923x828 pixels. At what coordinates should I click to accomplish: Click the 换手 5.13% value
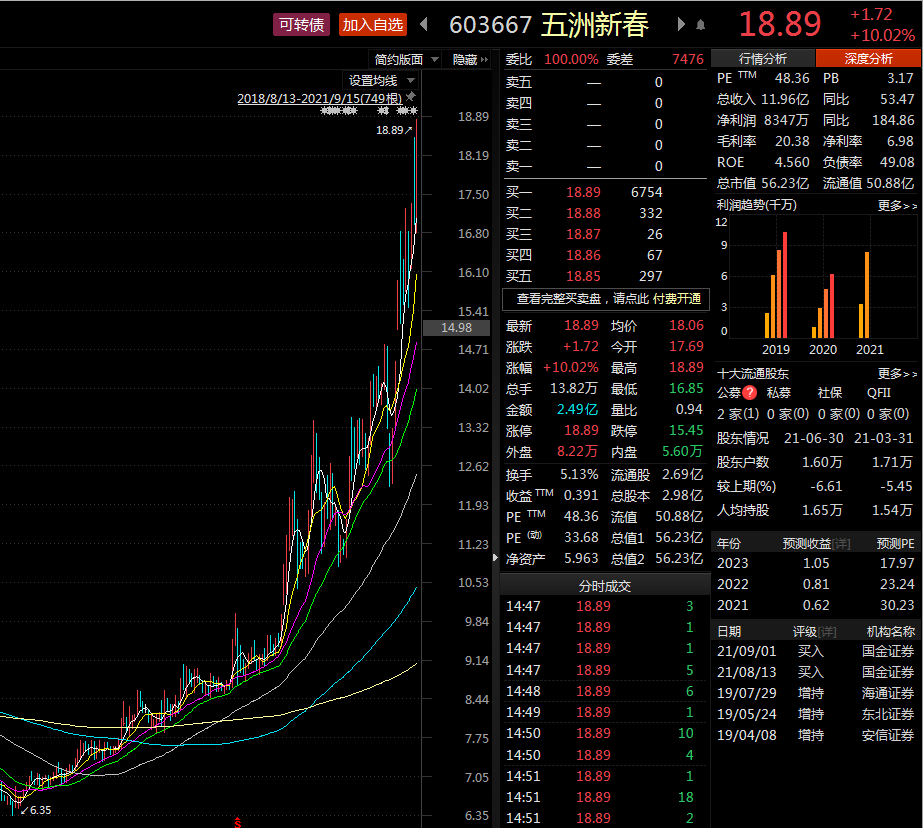tap(579, 474)
